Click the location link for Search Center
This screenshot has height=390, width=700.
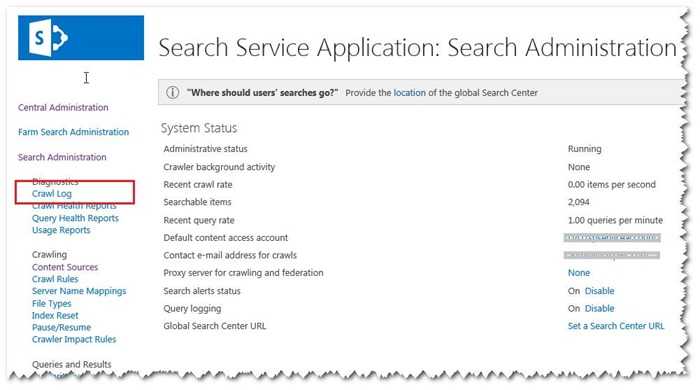coord(409,93)
